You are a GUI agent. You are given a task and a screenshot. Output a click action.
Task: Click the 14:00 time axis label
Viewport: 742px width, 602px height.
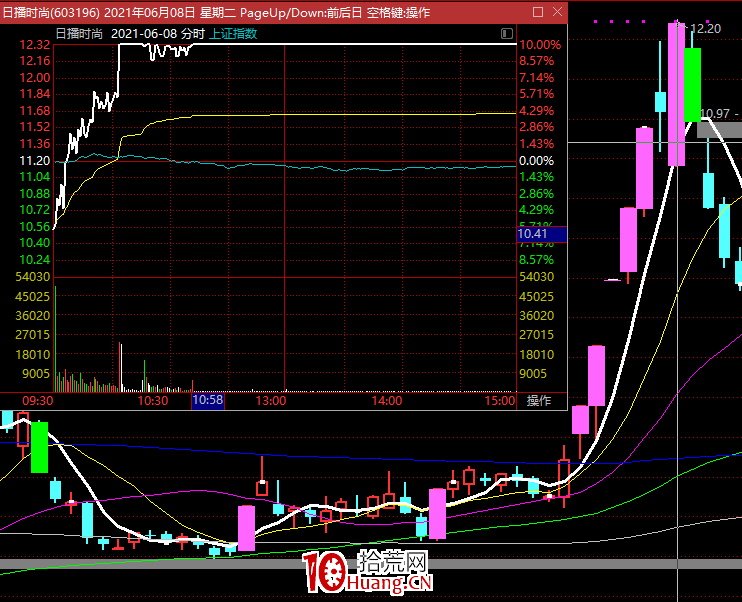[x=387, y=401]
